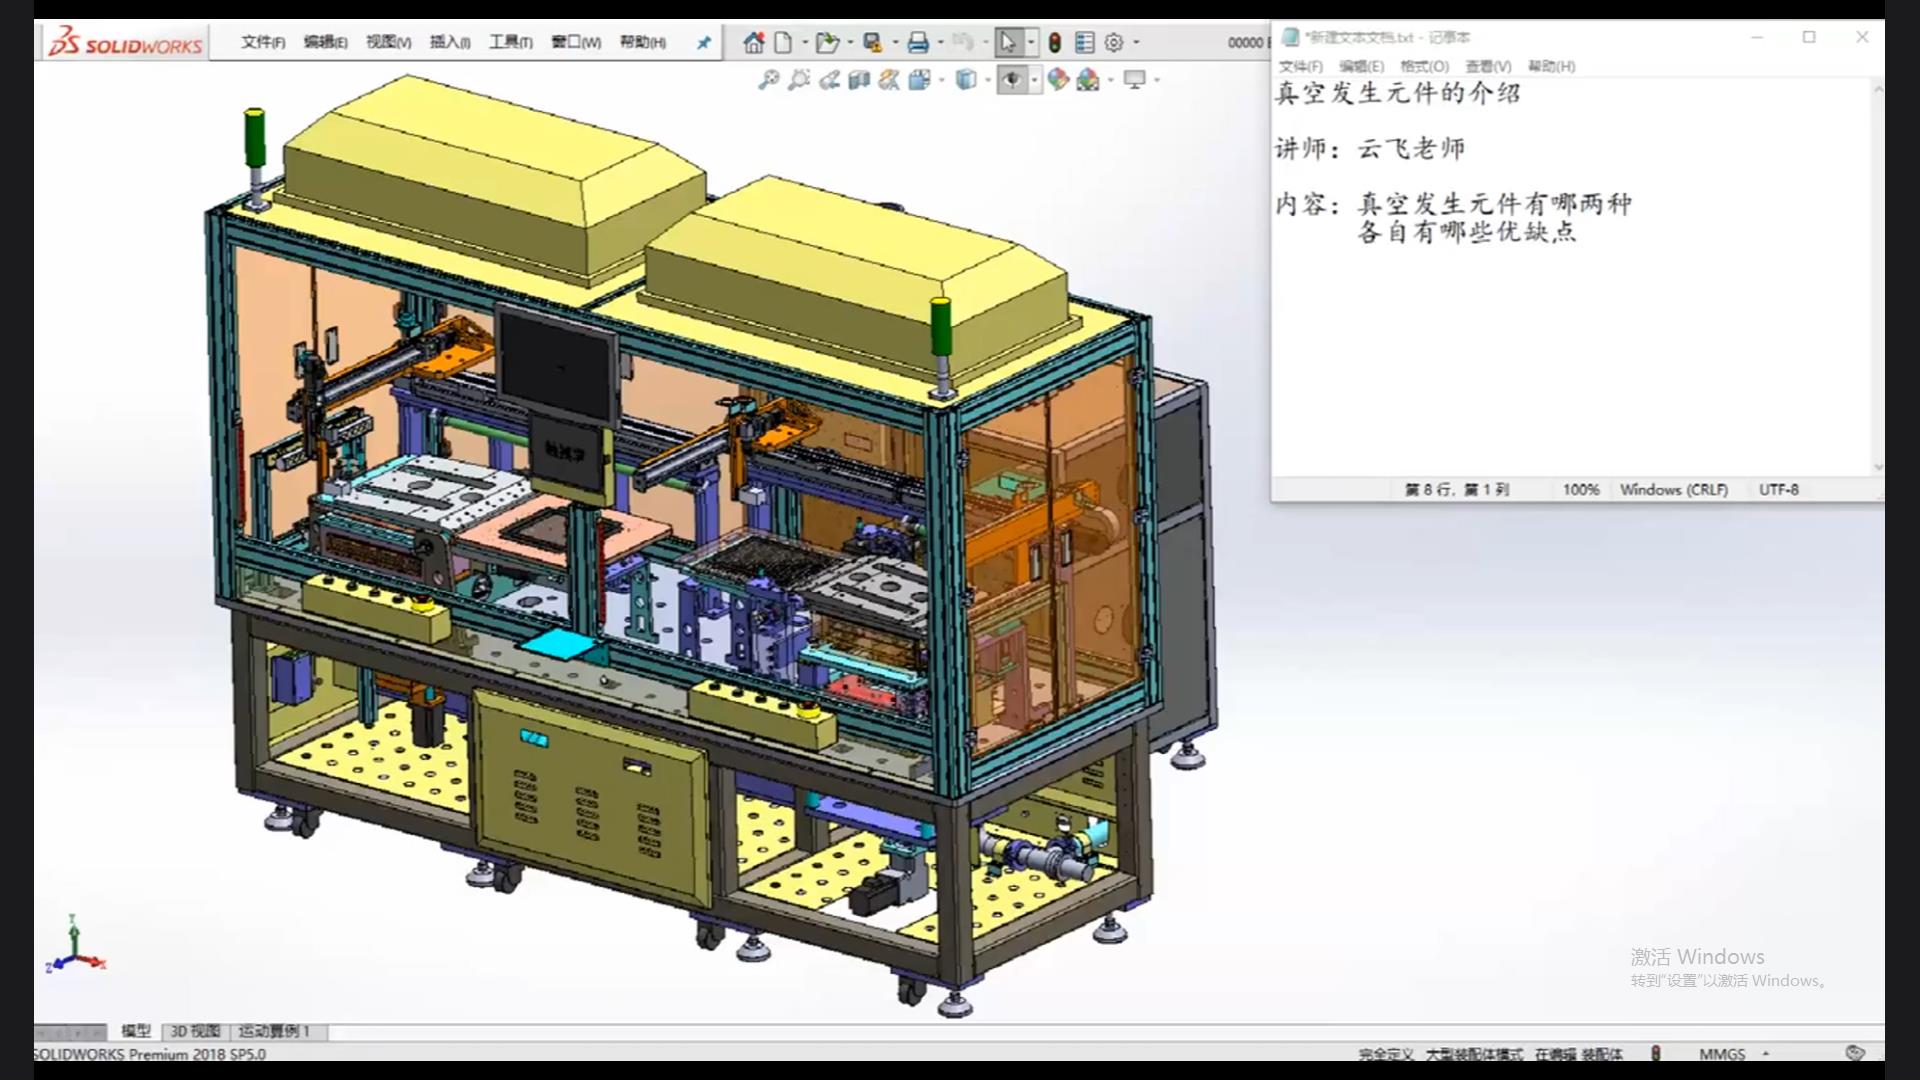This screenshot has width=1920, height=1080.
Task: Open SolidWorks 插入(I) menu
Action: tap(450, 42)
